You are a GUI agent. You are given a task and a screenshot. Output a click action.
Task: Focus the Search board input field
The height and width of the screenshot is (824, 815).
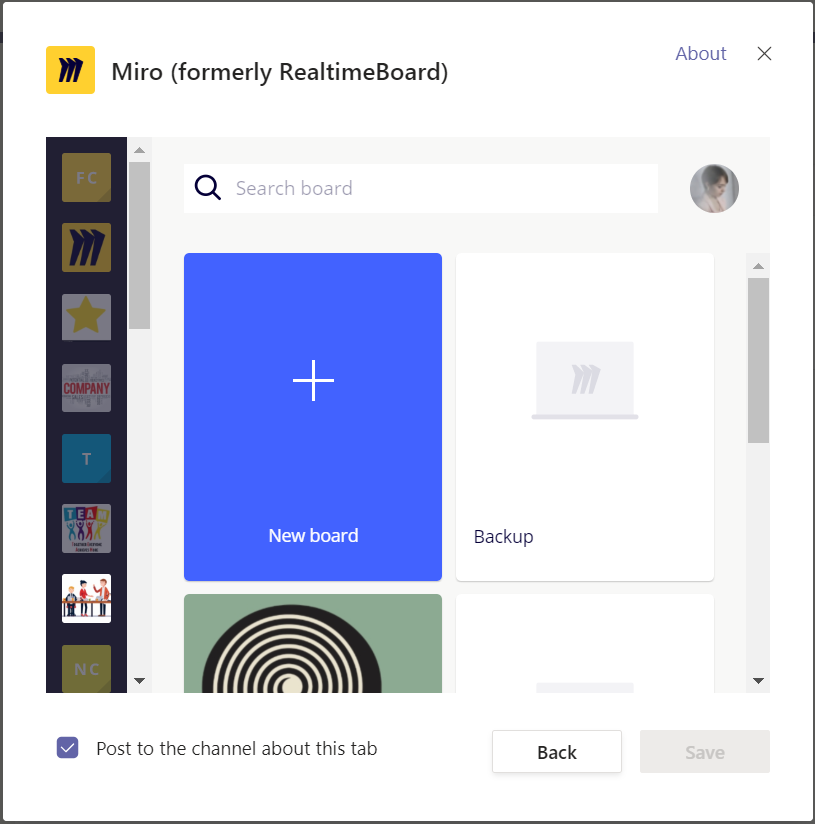(x=440, y=188)
